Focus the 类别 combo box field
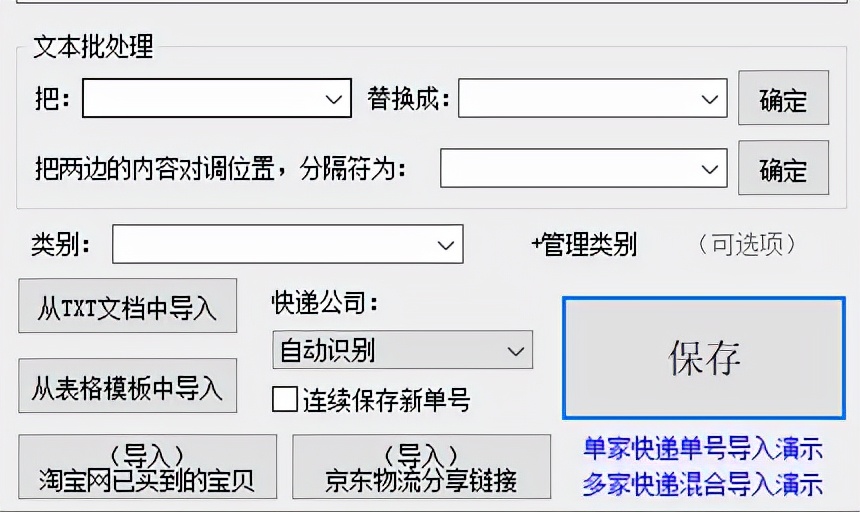 274,244
